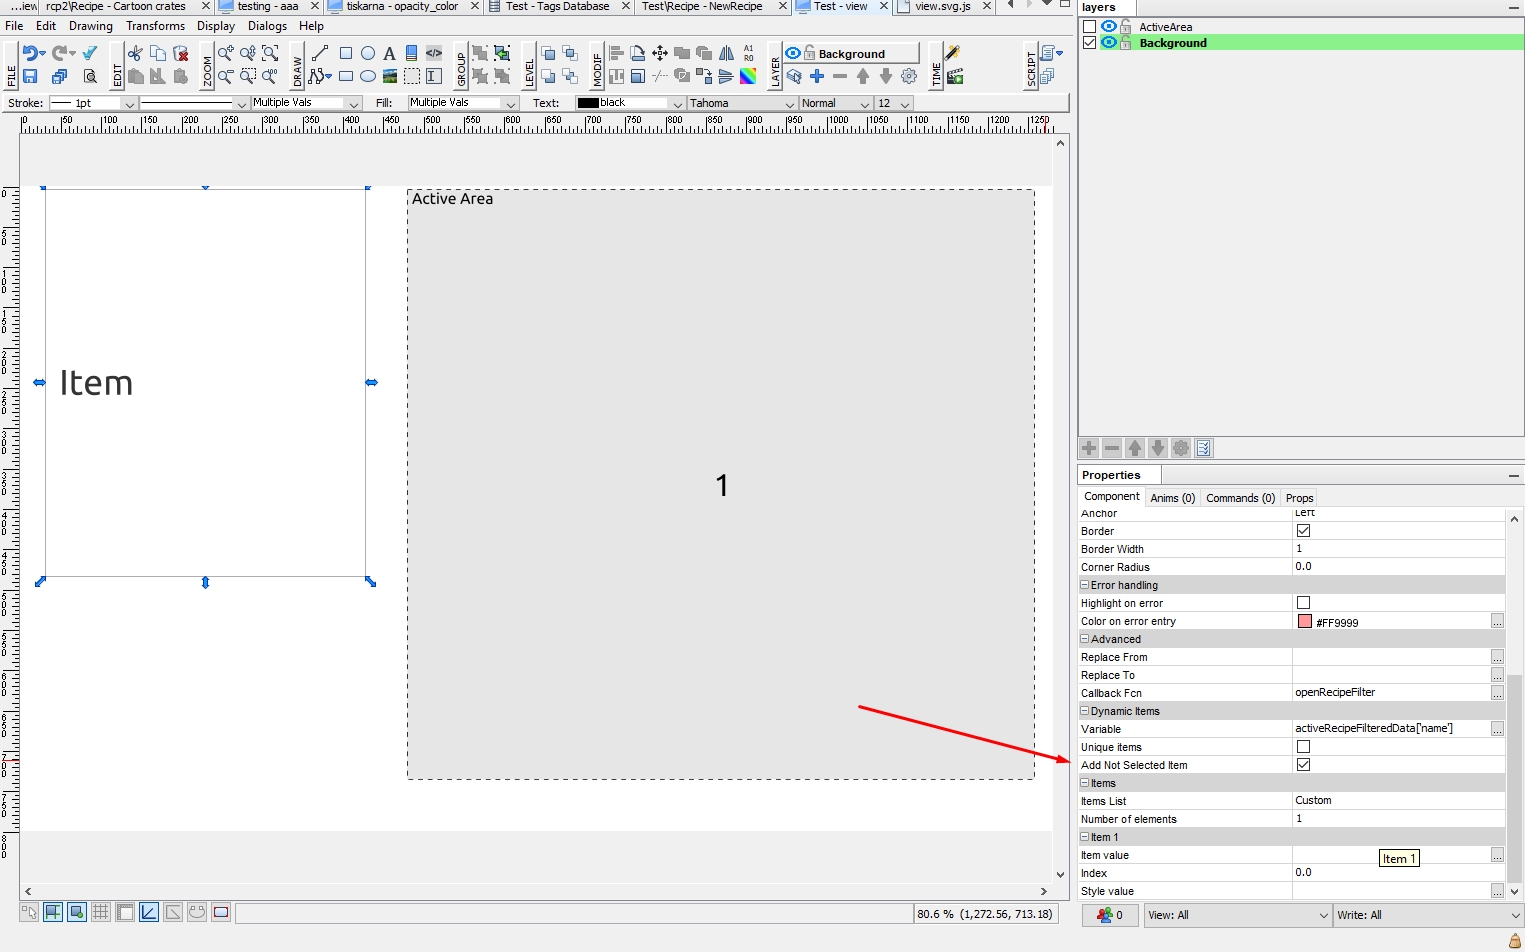Open the File menu
1525x952 pixels.
[x=14, y=26]
